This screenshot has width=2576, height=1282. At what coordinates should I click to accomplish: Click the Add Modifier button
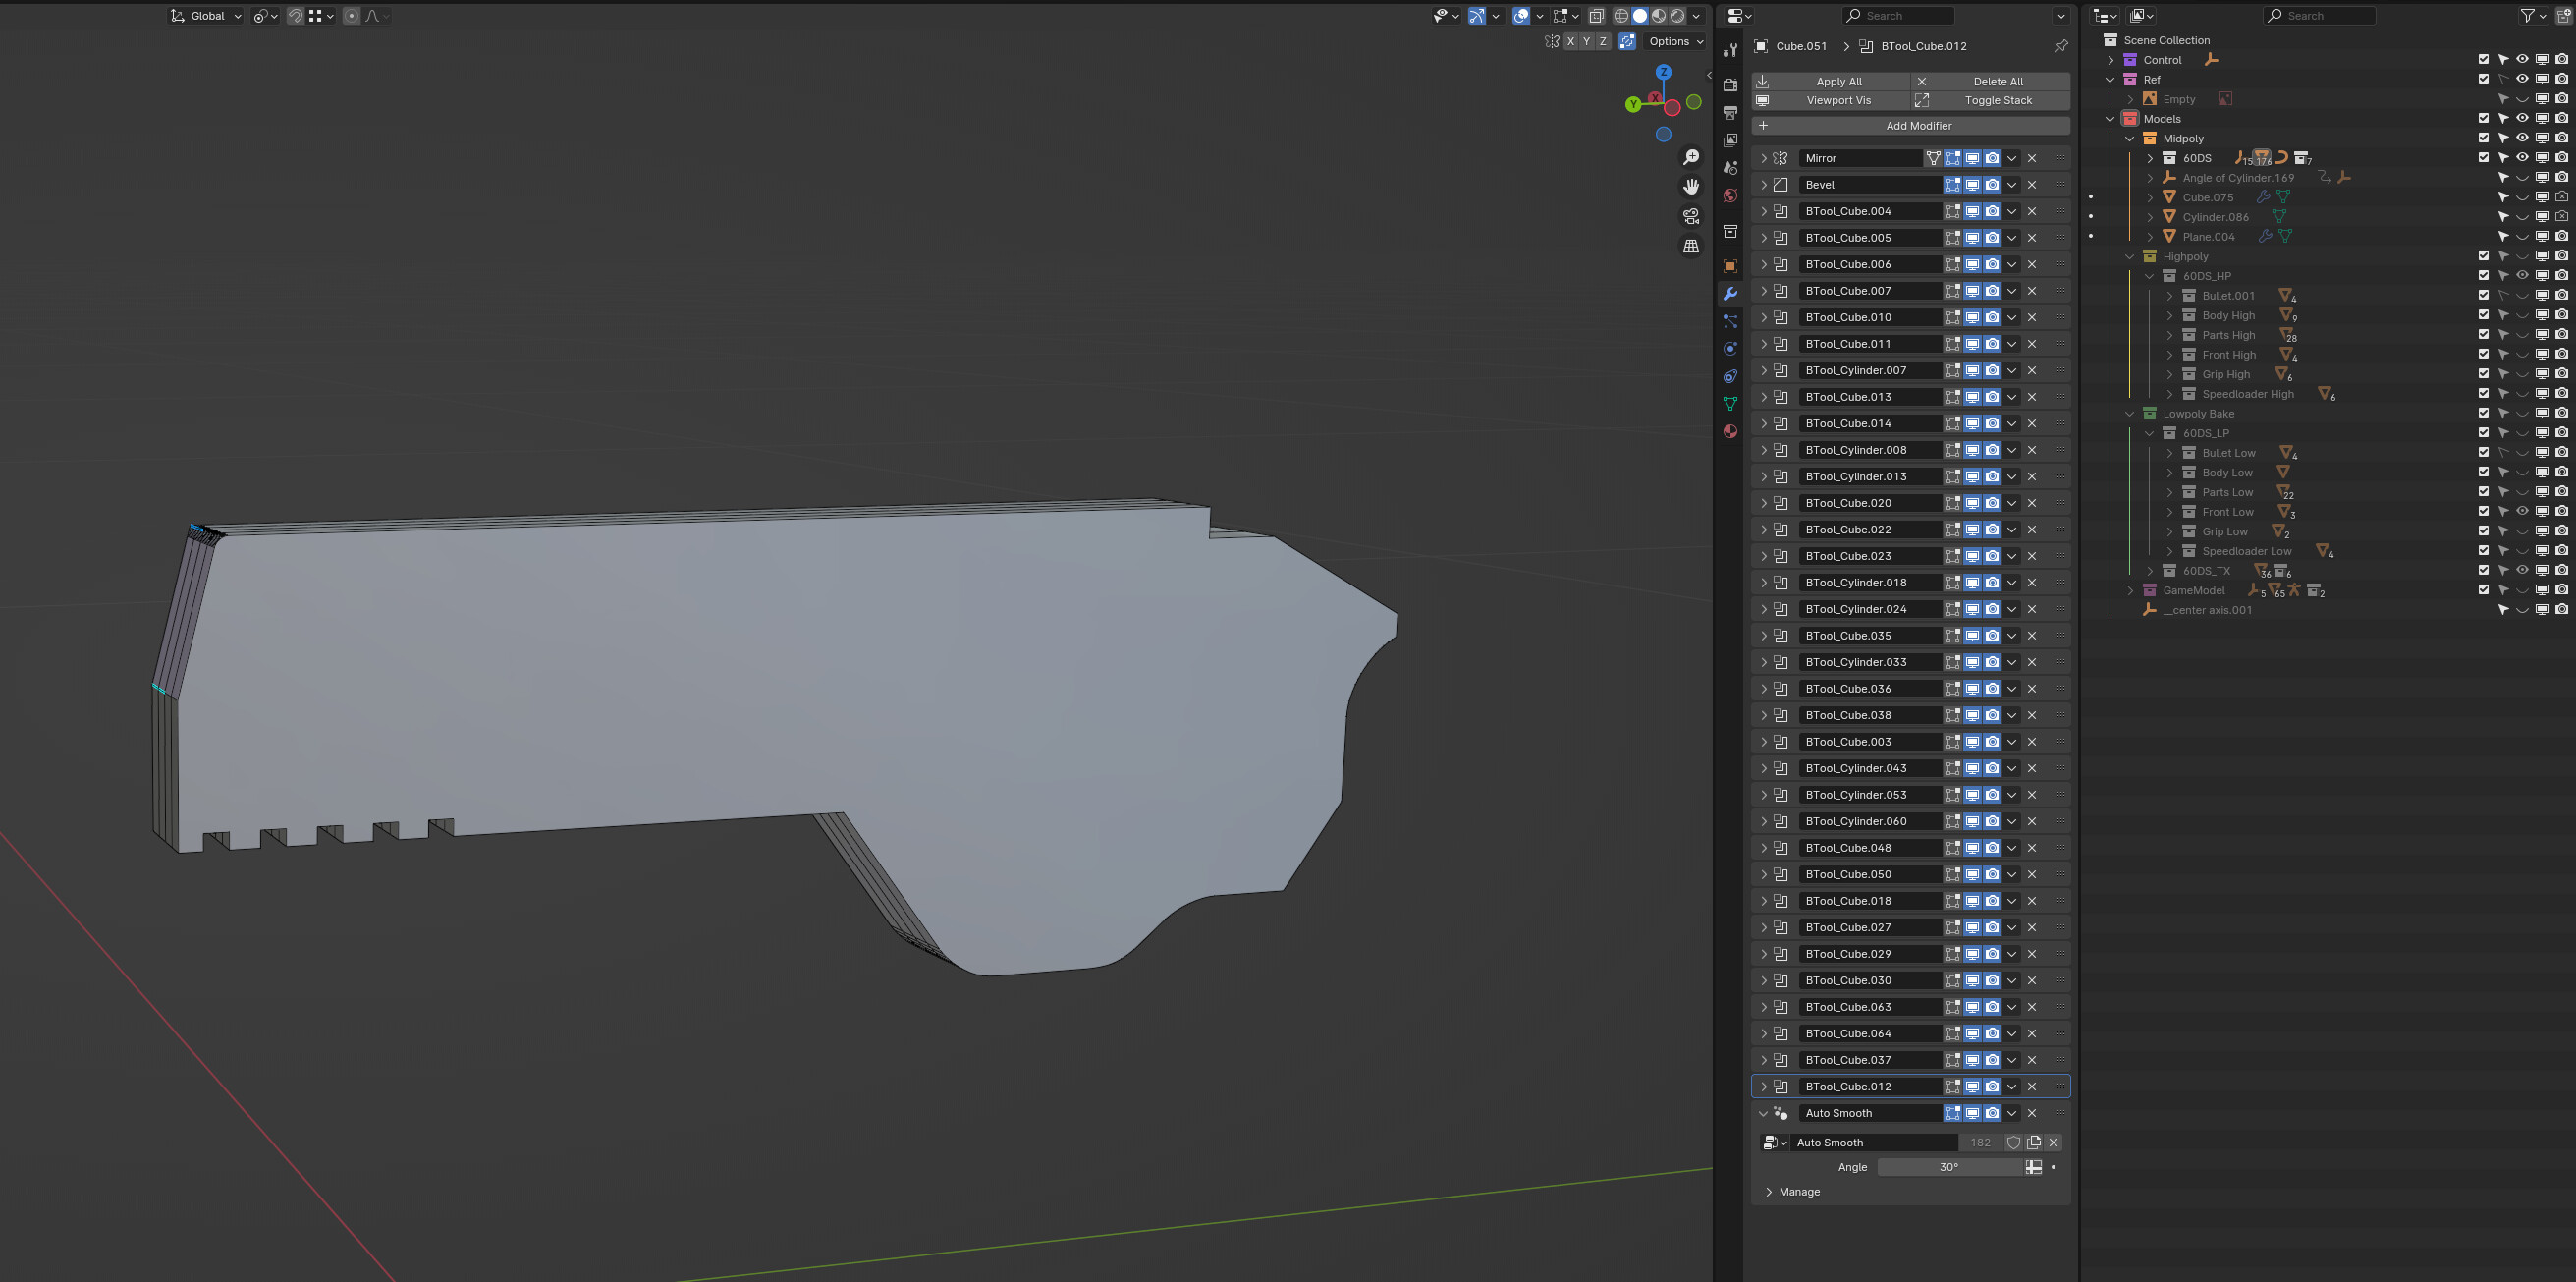tap(1911, 125)
